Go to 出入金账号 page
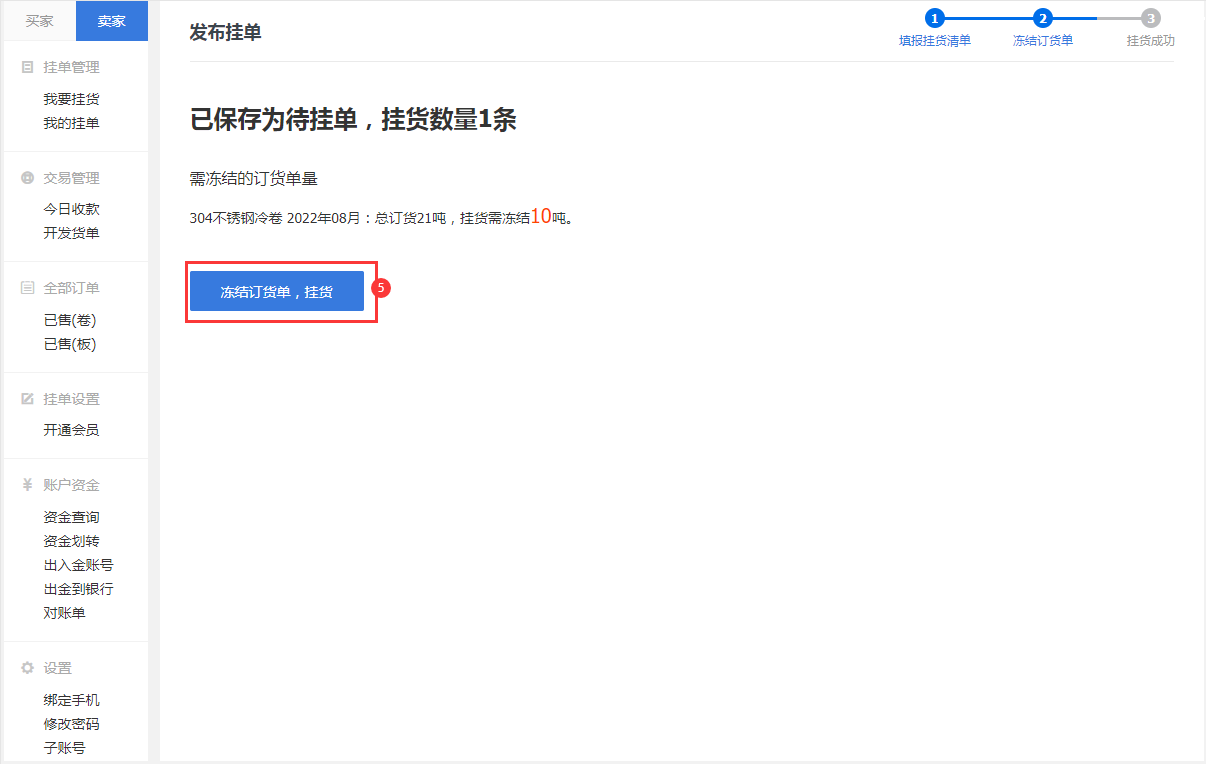The height and width of the screenshot is (764, 1206). 78,565
